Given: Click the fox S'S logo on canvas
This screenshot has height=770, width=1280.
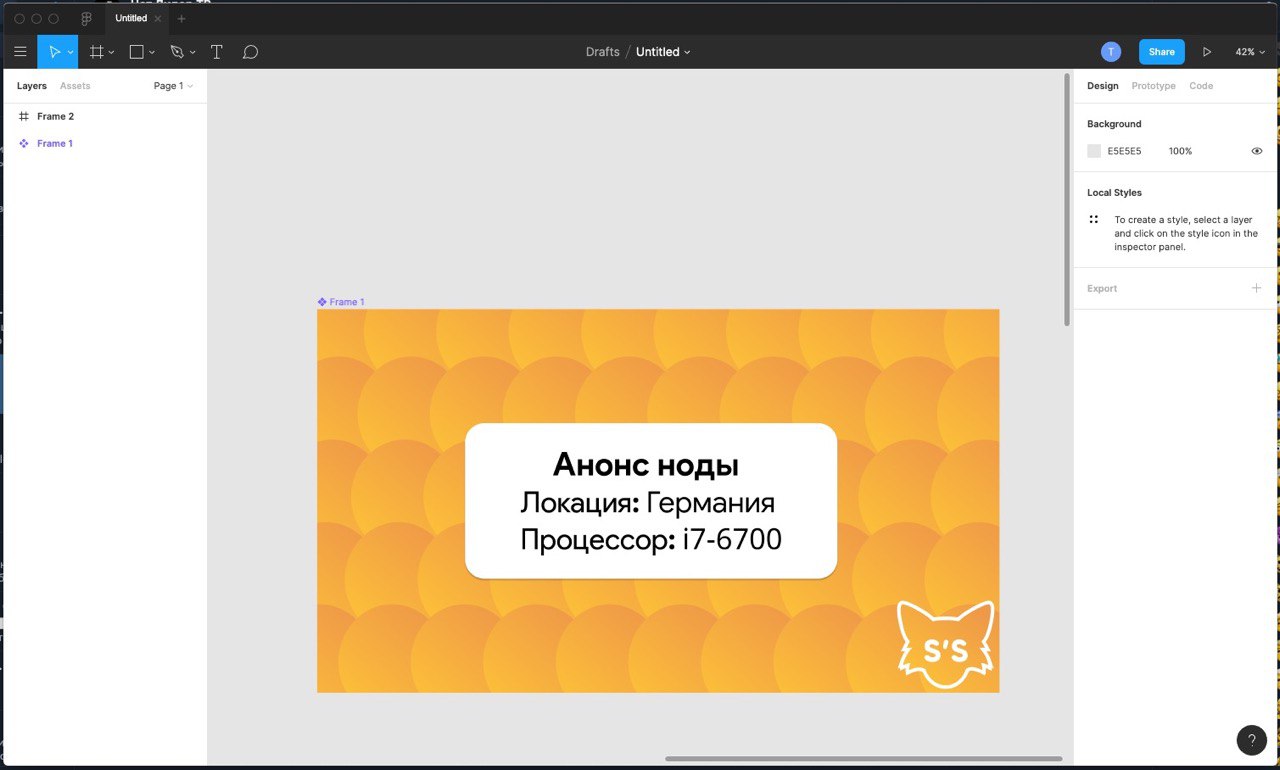Looking at the screenshot, I should (945, 644).
